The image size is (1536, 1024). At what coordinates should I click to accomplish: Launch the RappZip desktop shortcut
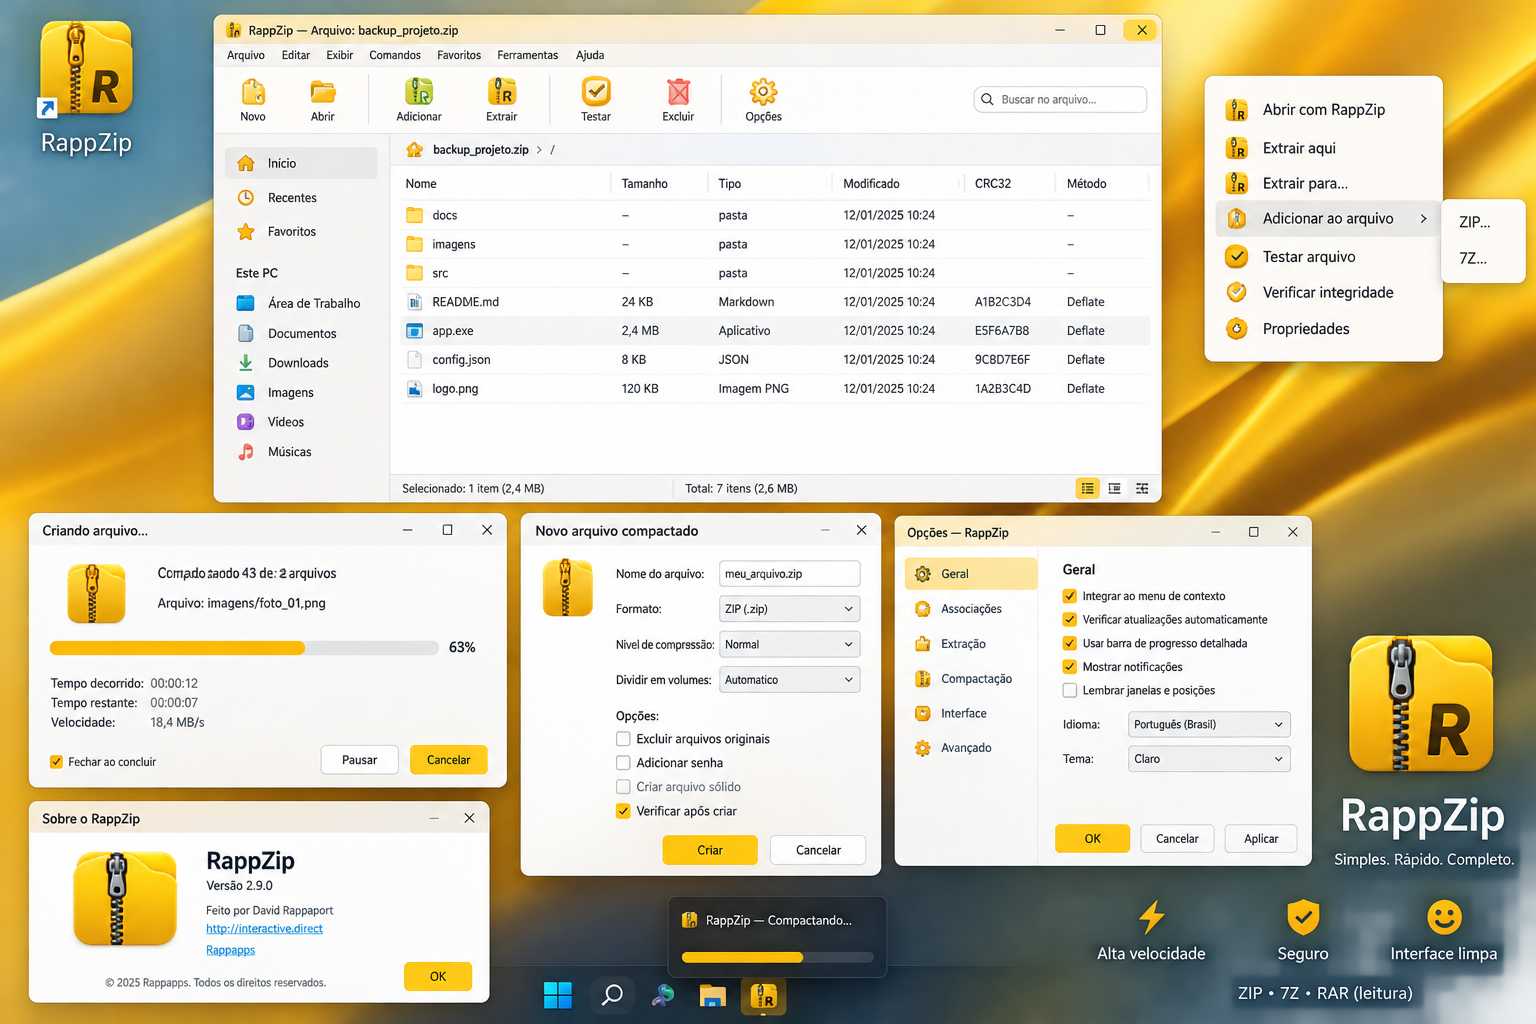86,89
